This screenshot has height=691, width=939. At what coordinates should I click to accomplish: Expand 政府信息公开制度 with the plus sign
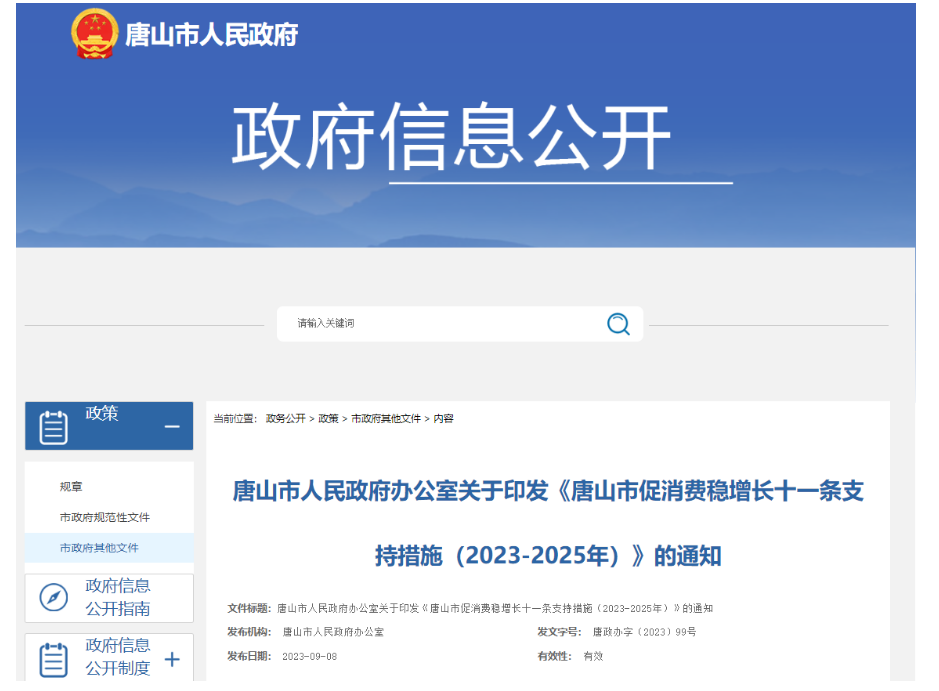(172, 659)
